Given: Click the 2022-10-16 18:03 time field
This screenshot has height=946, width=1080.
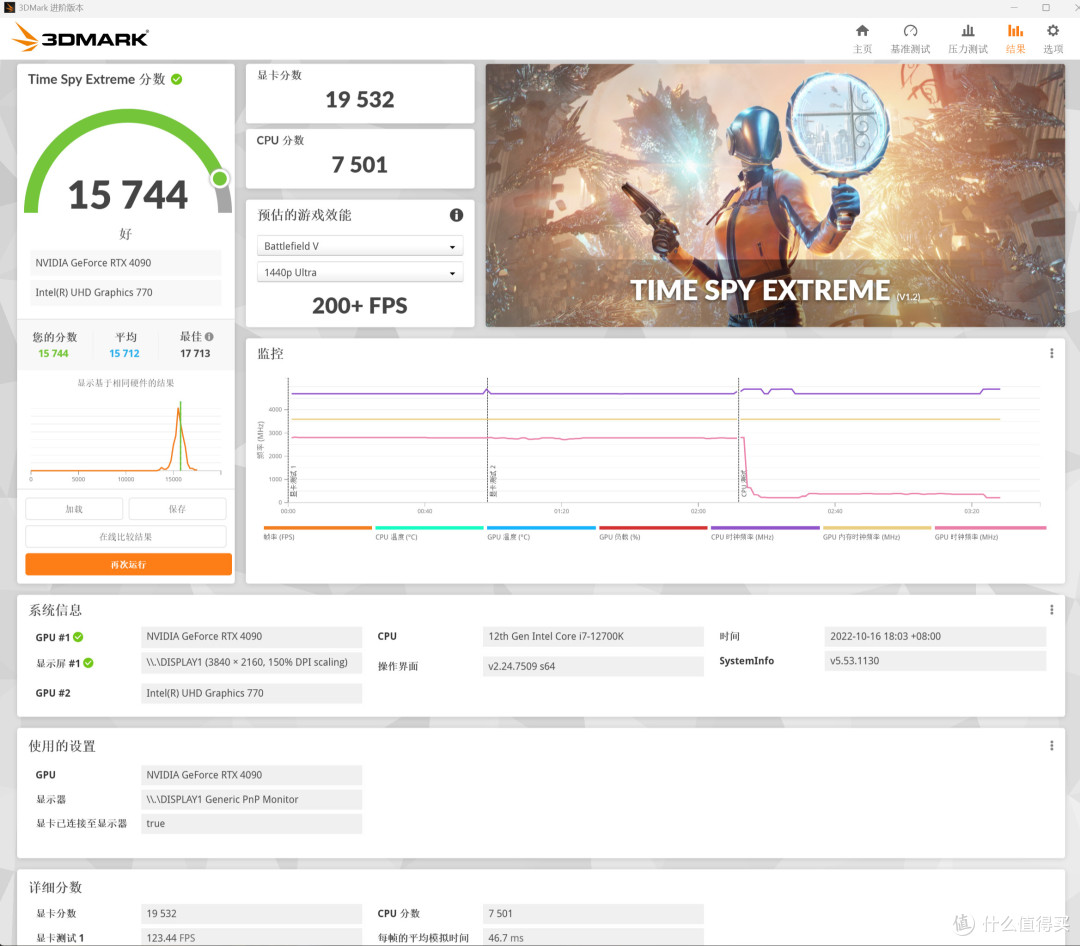Looking at the screenshot, I should [935, 636].
